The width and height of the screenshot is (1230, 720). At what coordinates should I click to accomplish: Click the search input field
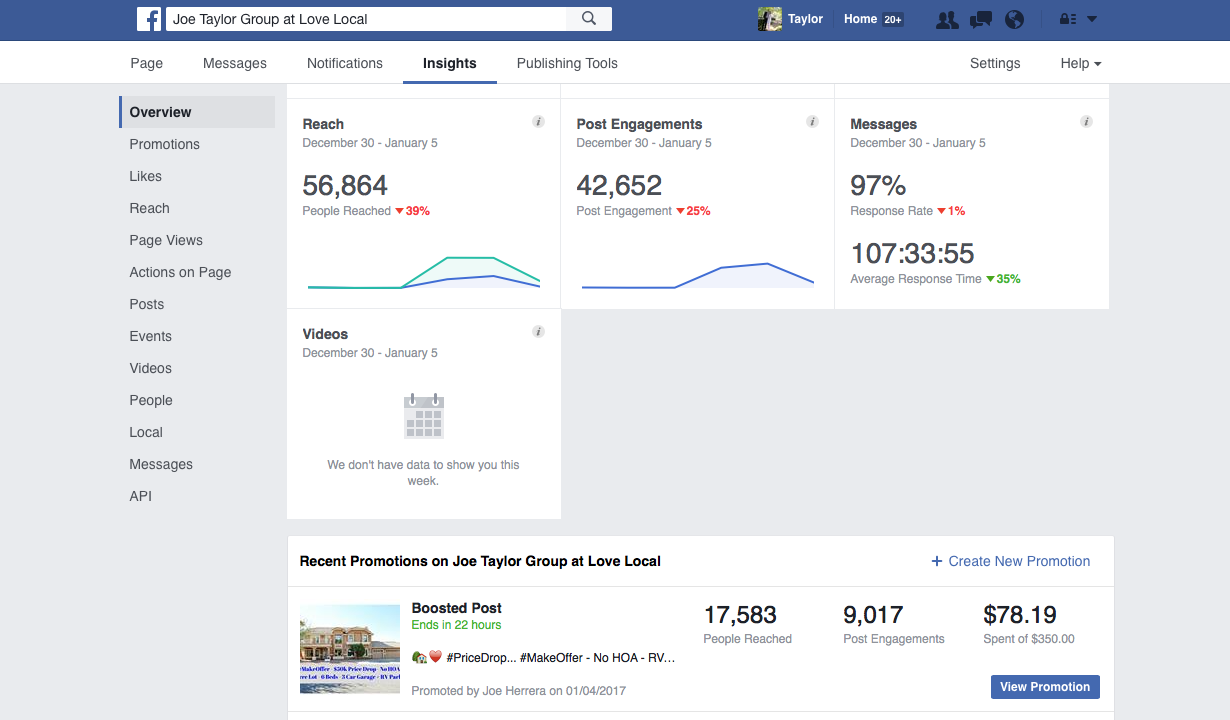click(366, 19)
